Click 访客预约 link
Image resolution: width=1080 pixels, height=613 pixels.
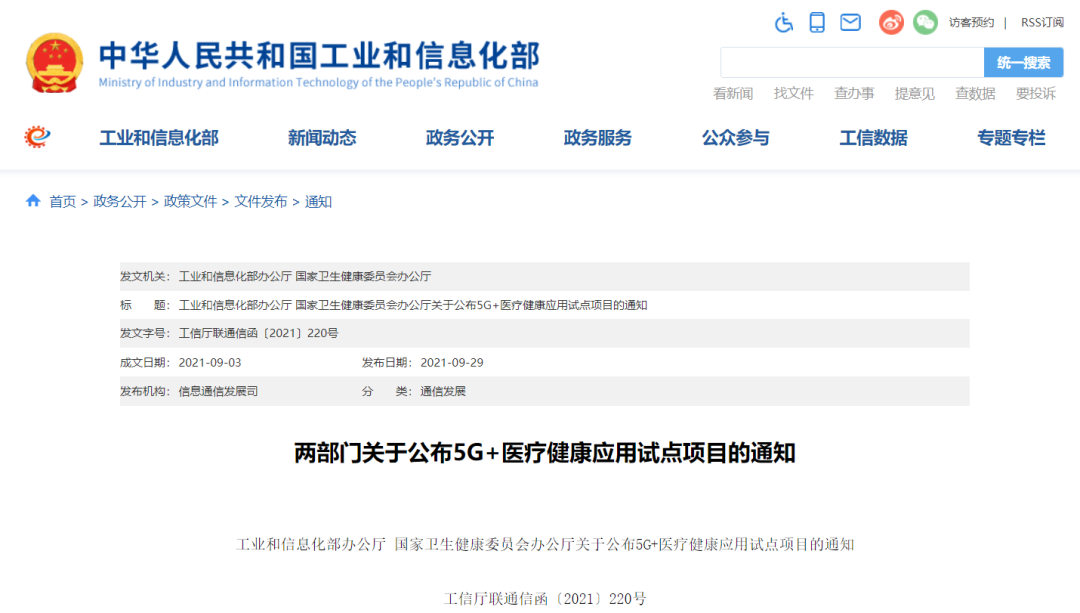tap(971, 23)
